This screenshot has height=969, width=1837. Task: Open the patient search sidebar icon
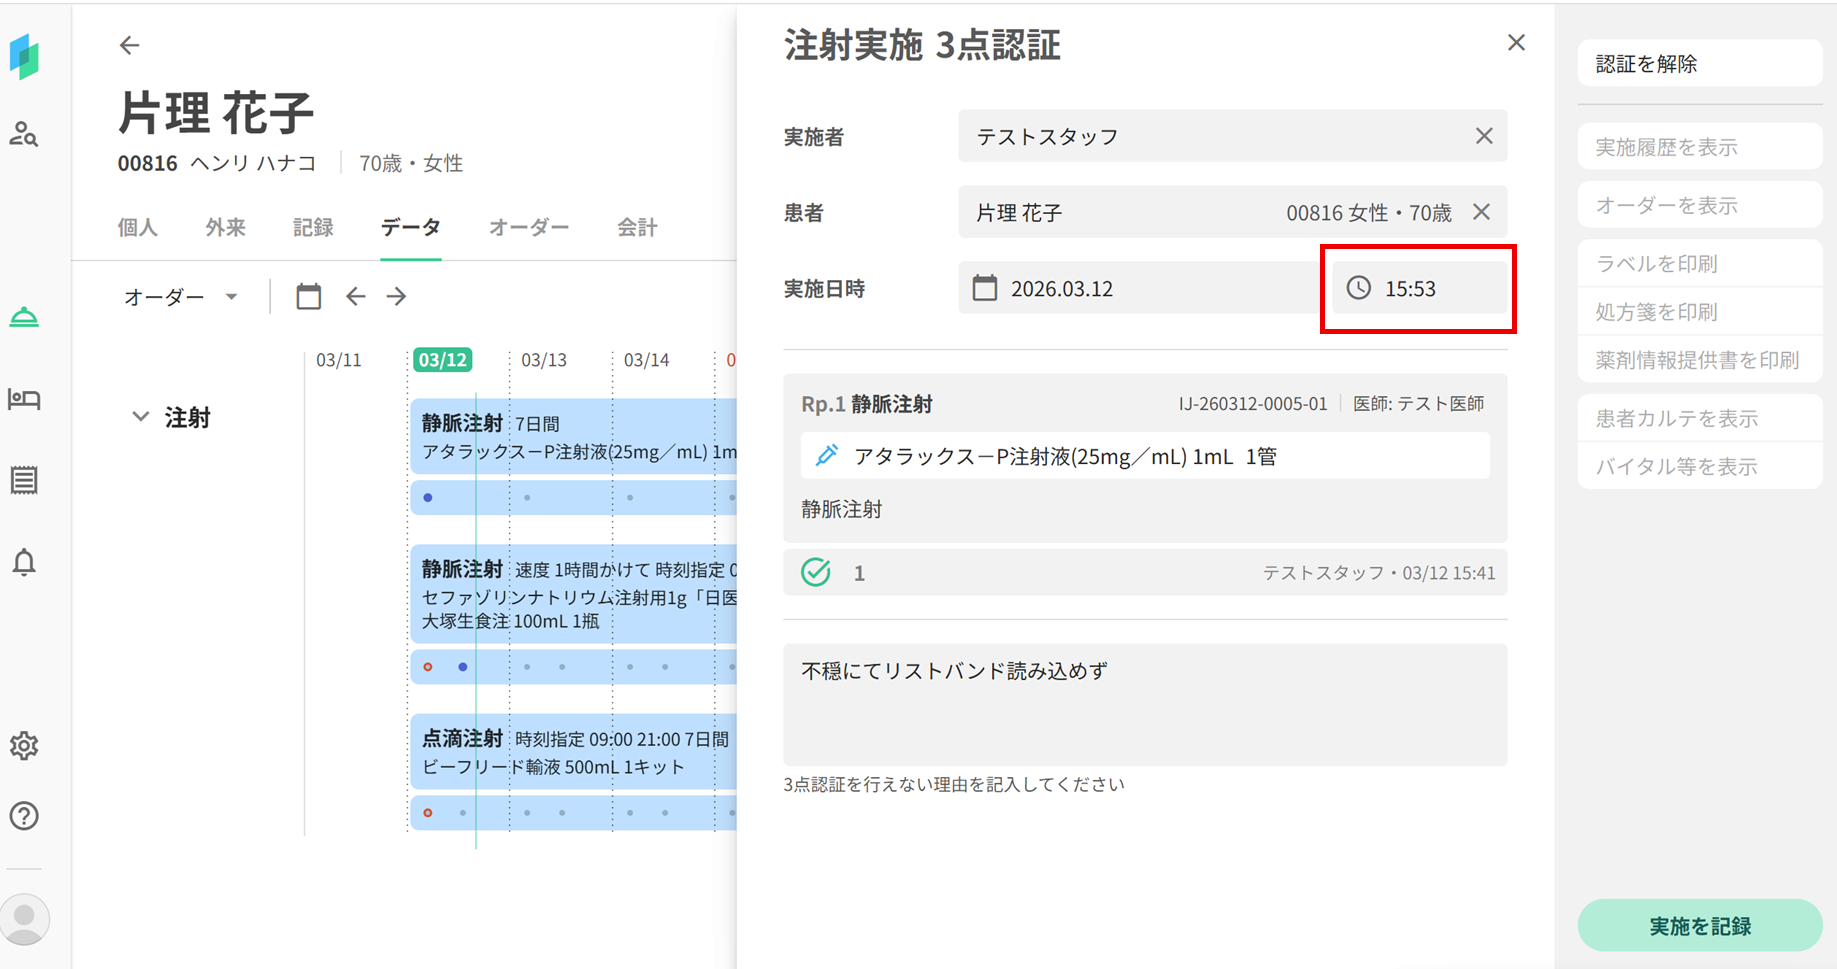tap(24, 134)
